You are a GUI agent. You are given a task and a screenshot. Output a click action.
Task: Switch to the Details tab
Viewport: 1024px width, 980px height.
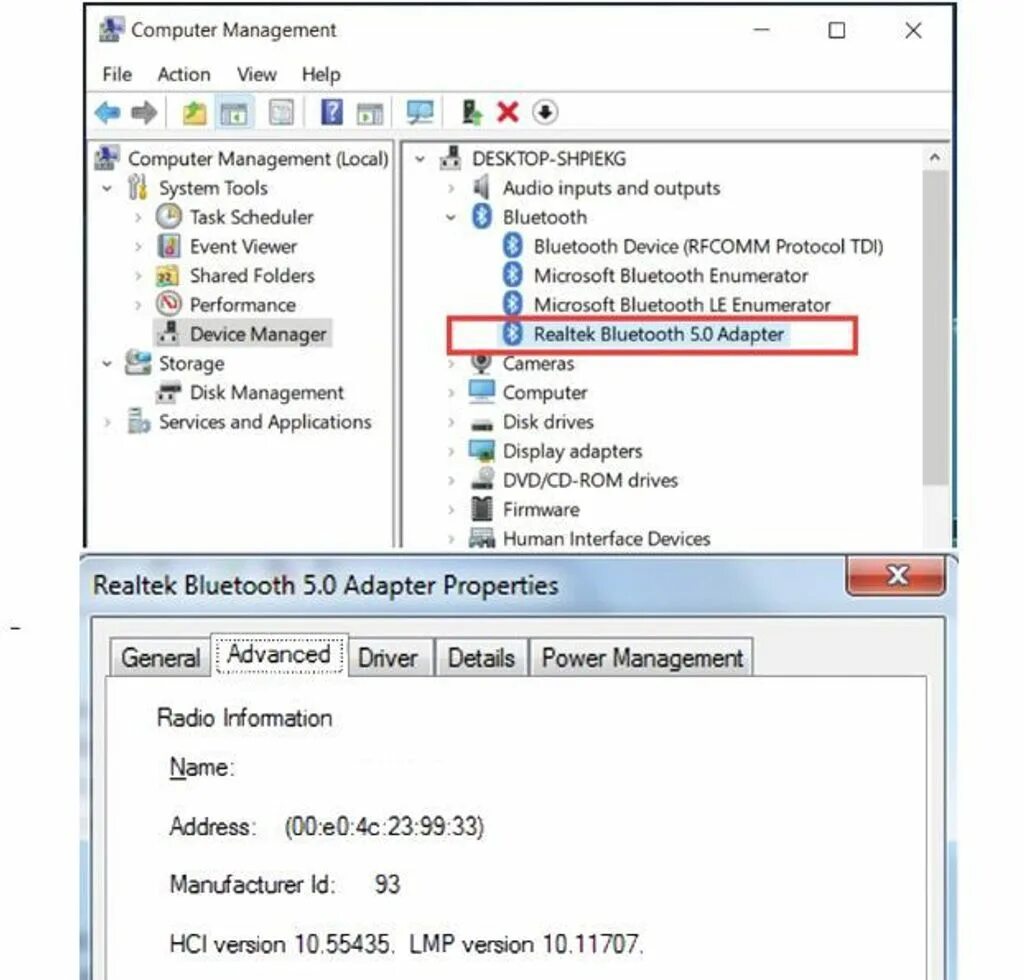click(x=481, y=657)
